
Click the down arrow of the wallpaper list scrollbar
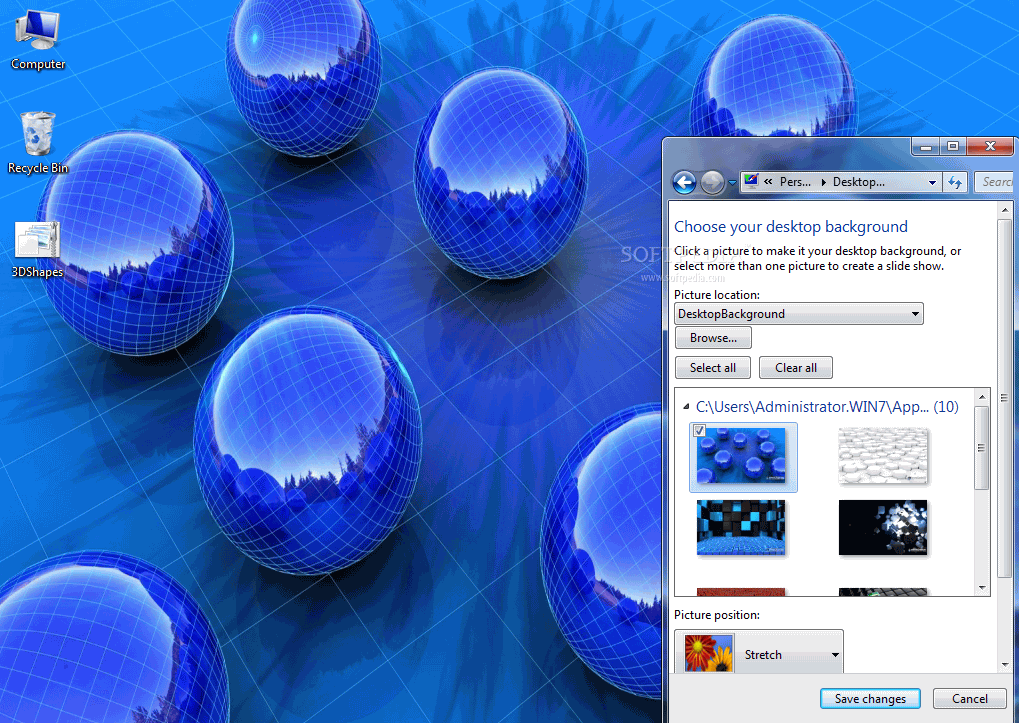coord(982,588)
